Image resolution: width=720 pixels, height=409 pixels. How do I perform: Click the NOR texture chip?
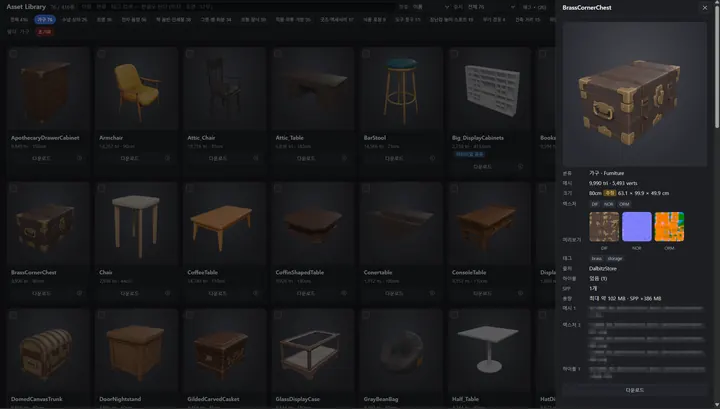(x=608, y=204)
